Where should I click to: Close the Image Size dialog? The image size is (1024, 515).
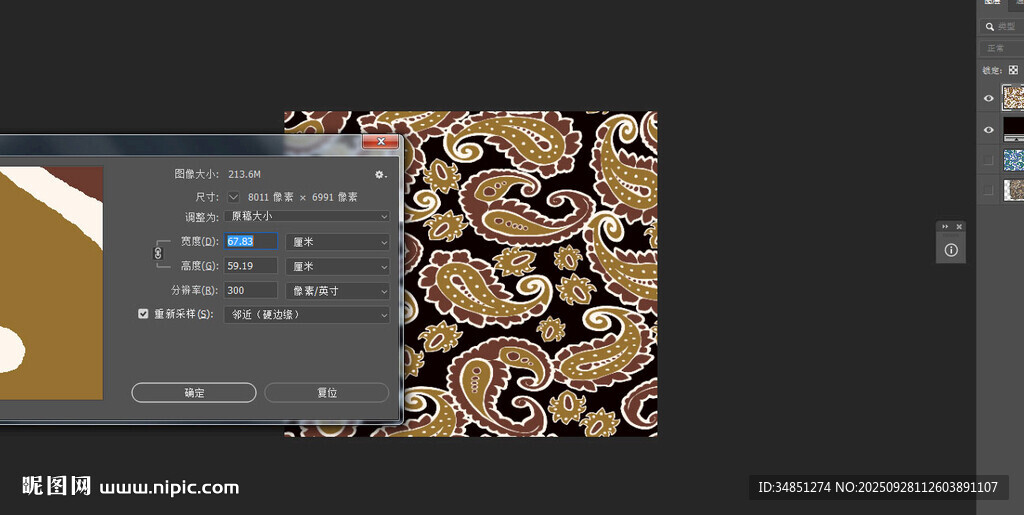[380, 142]
